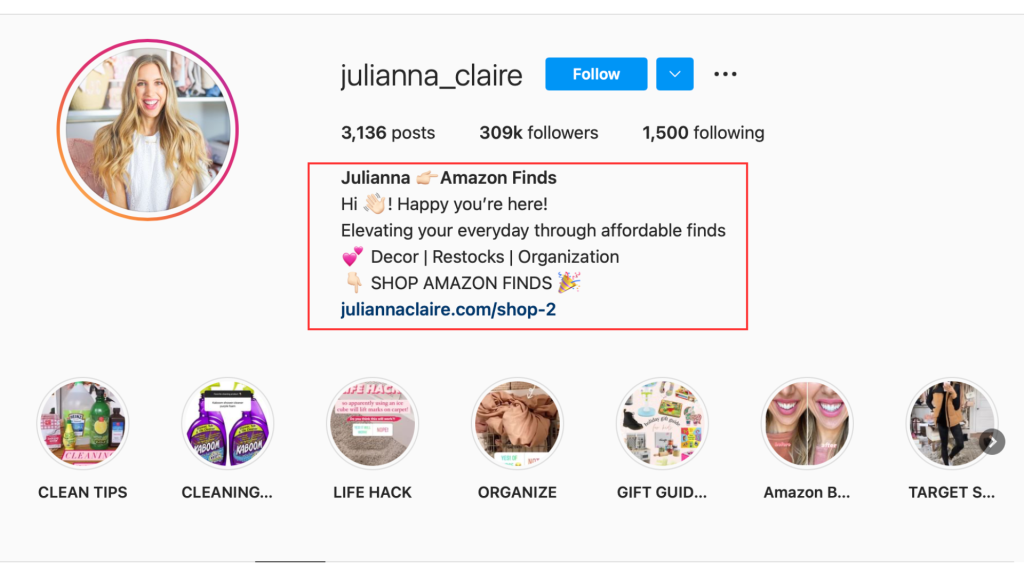1024x576 pixels.
Task: Follow the julianna_claire account
Action: tap(596, 74)
